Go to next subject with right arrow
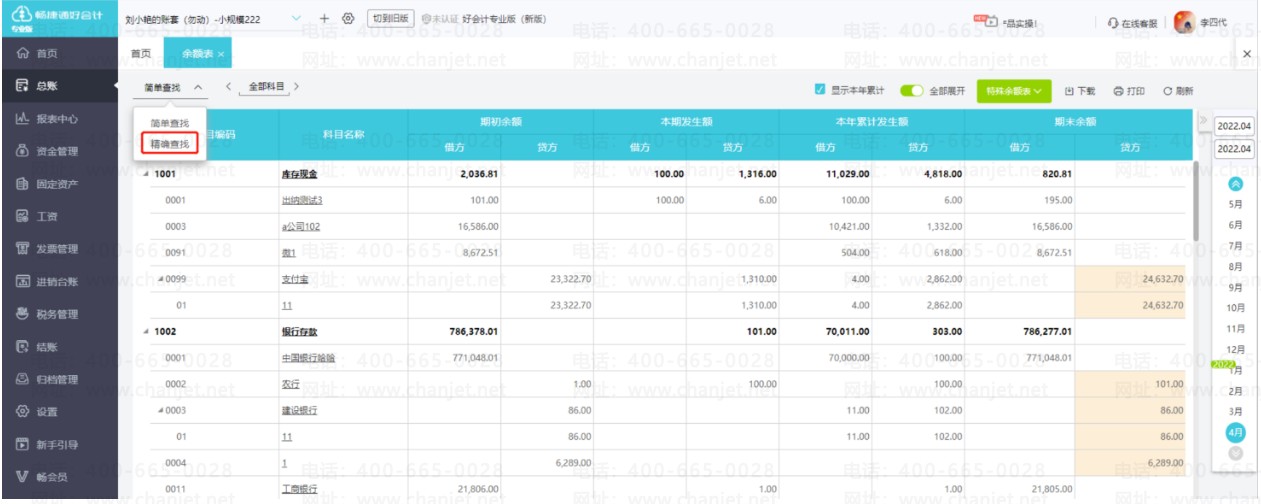1261x504 pixels. coord(297,87)
